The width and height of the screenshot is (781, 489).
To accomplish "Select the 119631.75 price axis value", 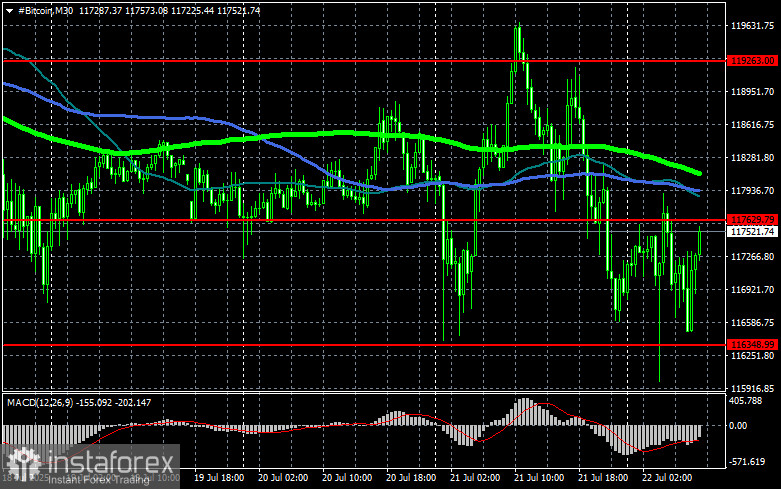I will [752, 26].
